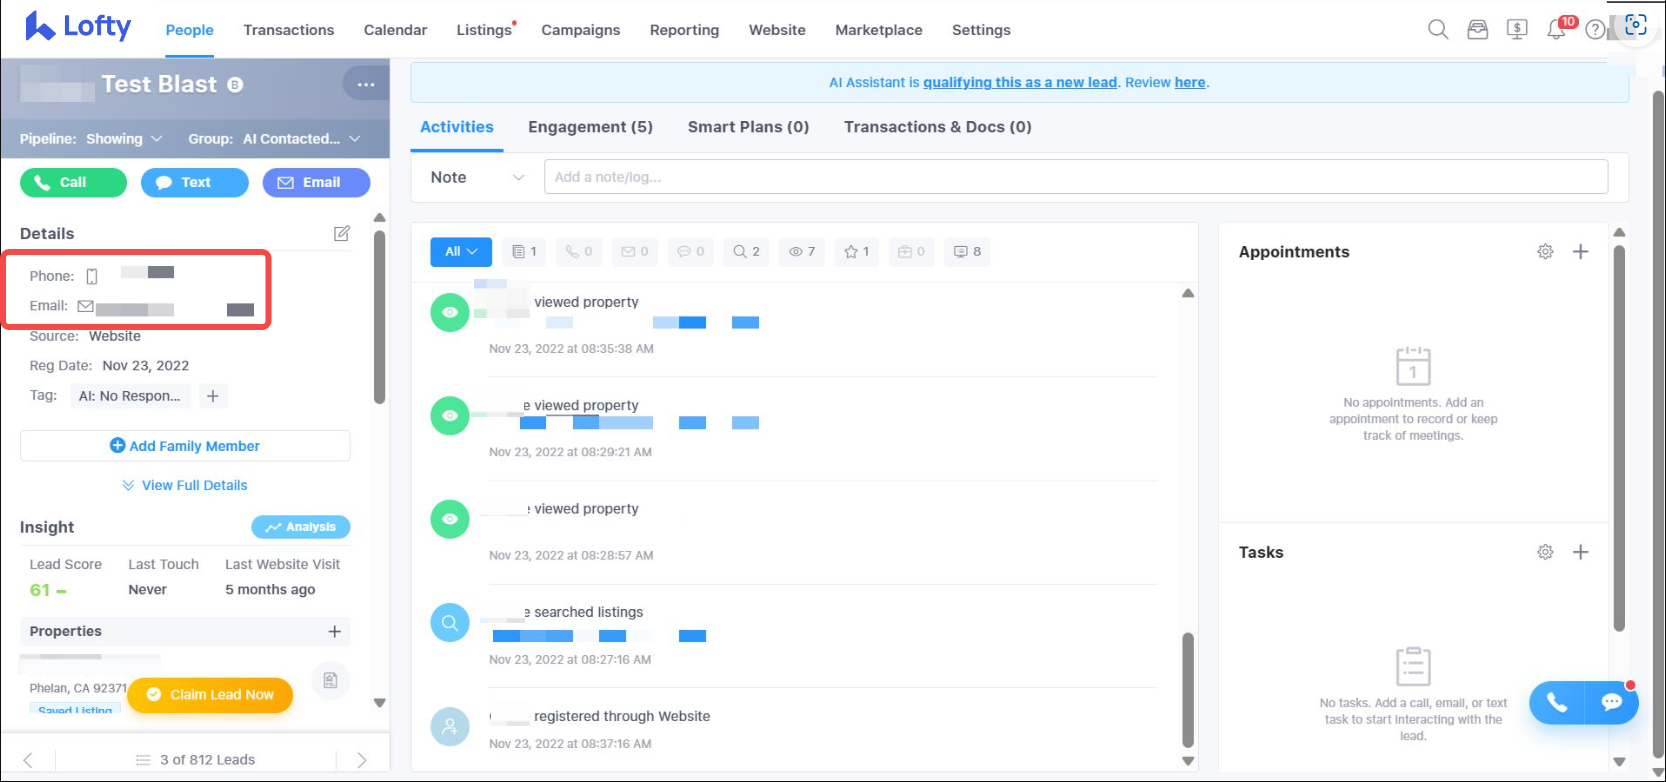Open the Reporting menu
The width and height of the screenshot is (1666, 782).
(x=684, y=30)
